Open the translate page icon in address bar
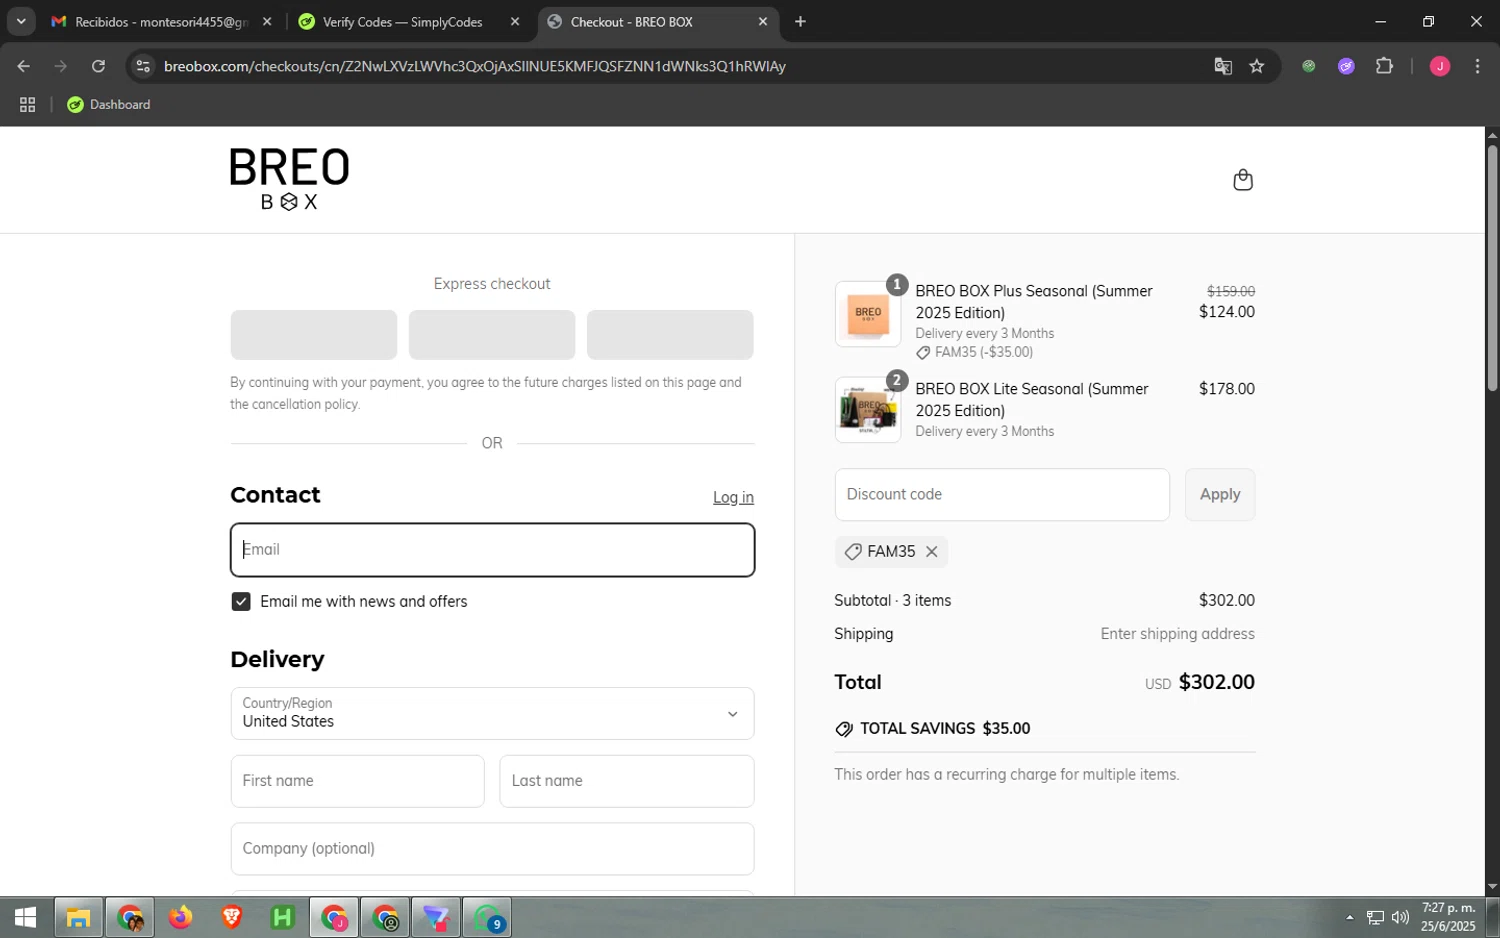 pyautogui.click(x=1222, y=66)
